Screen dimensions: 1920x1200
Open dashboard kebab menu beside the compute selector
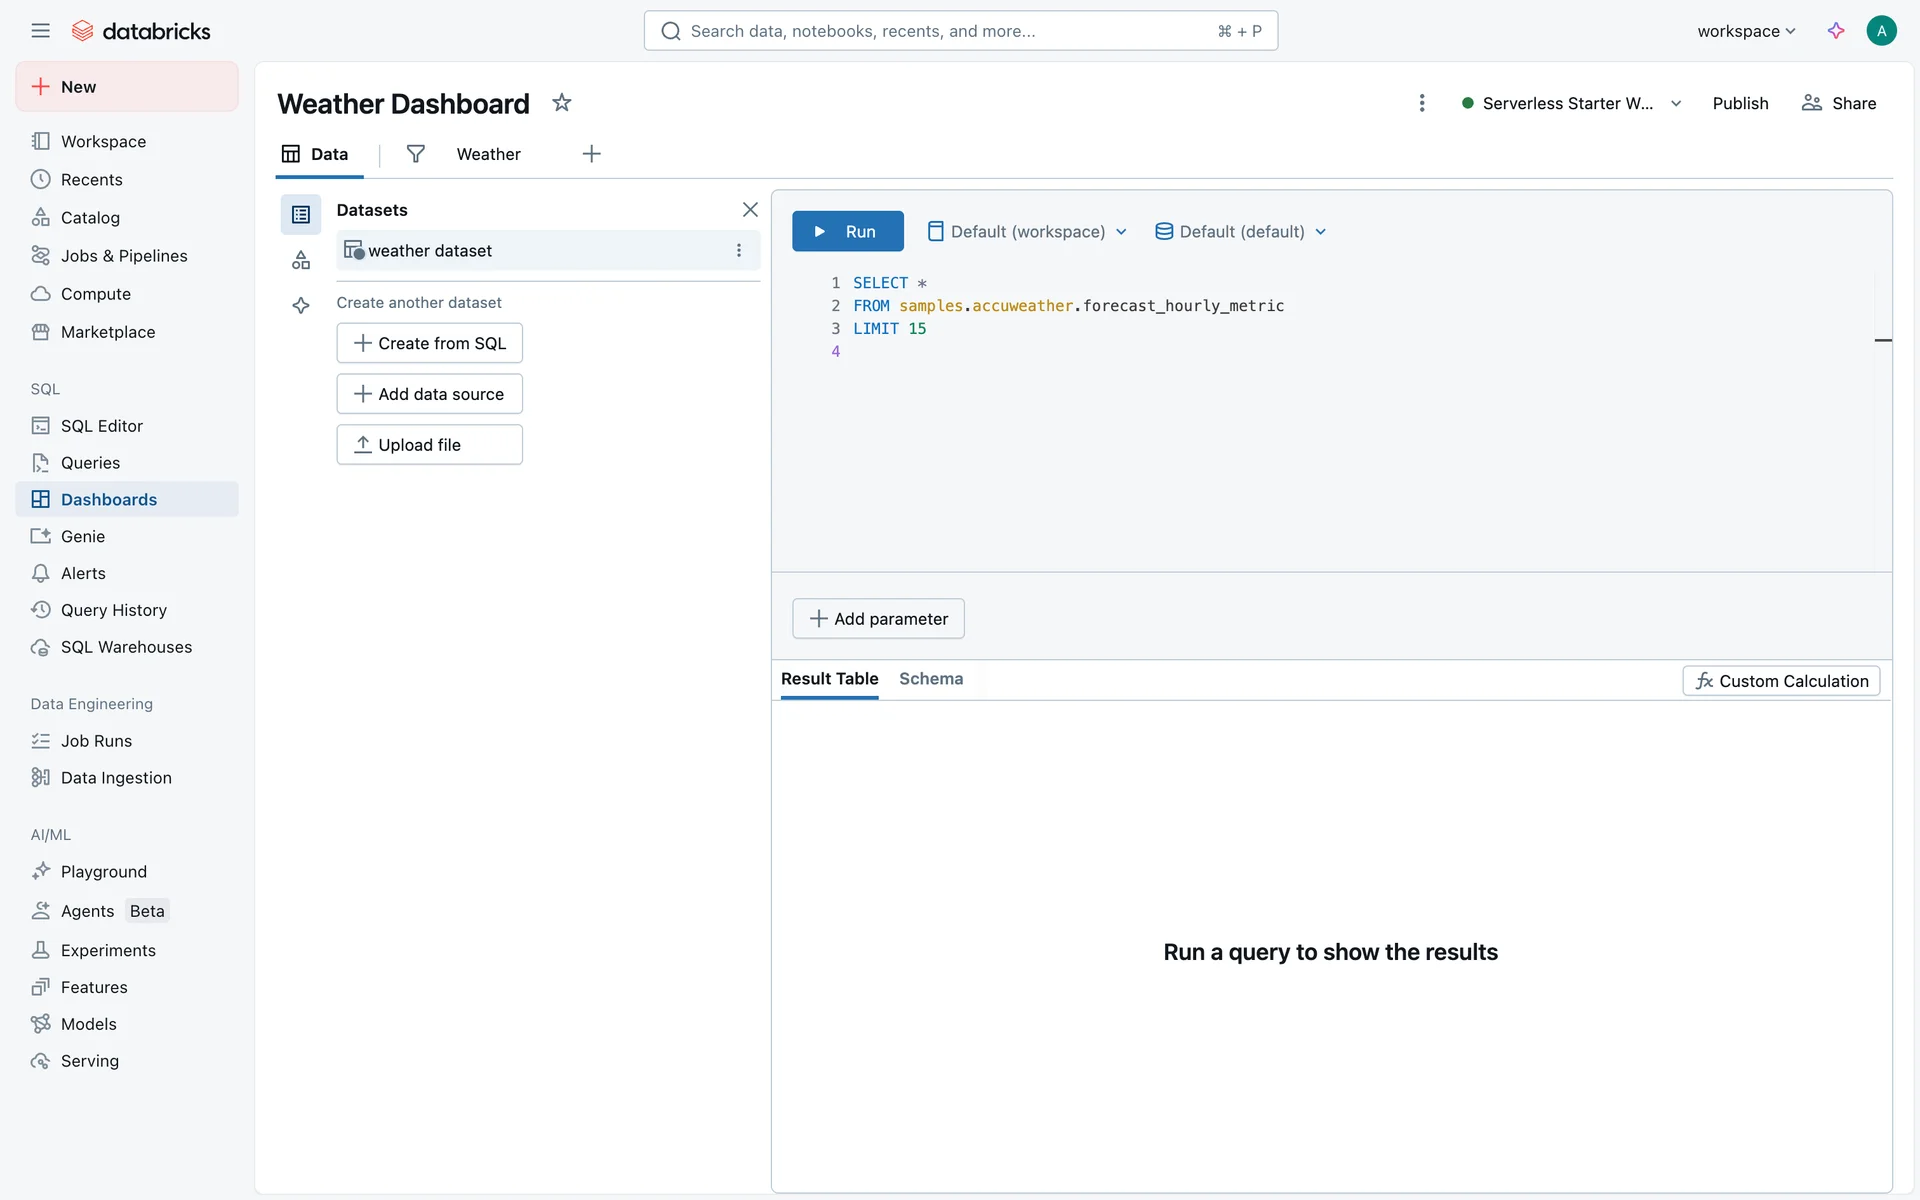tap(1421, 103)
